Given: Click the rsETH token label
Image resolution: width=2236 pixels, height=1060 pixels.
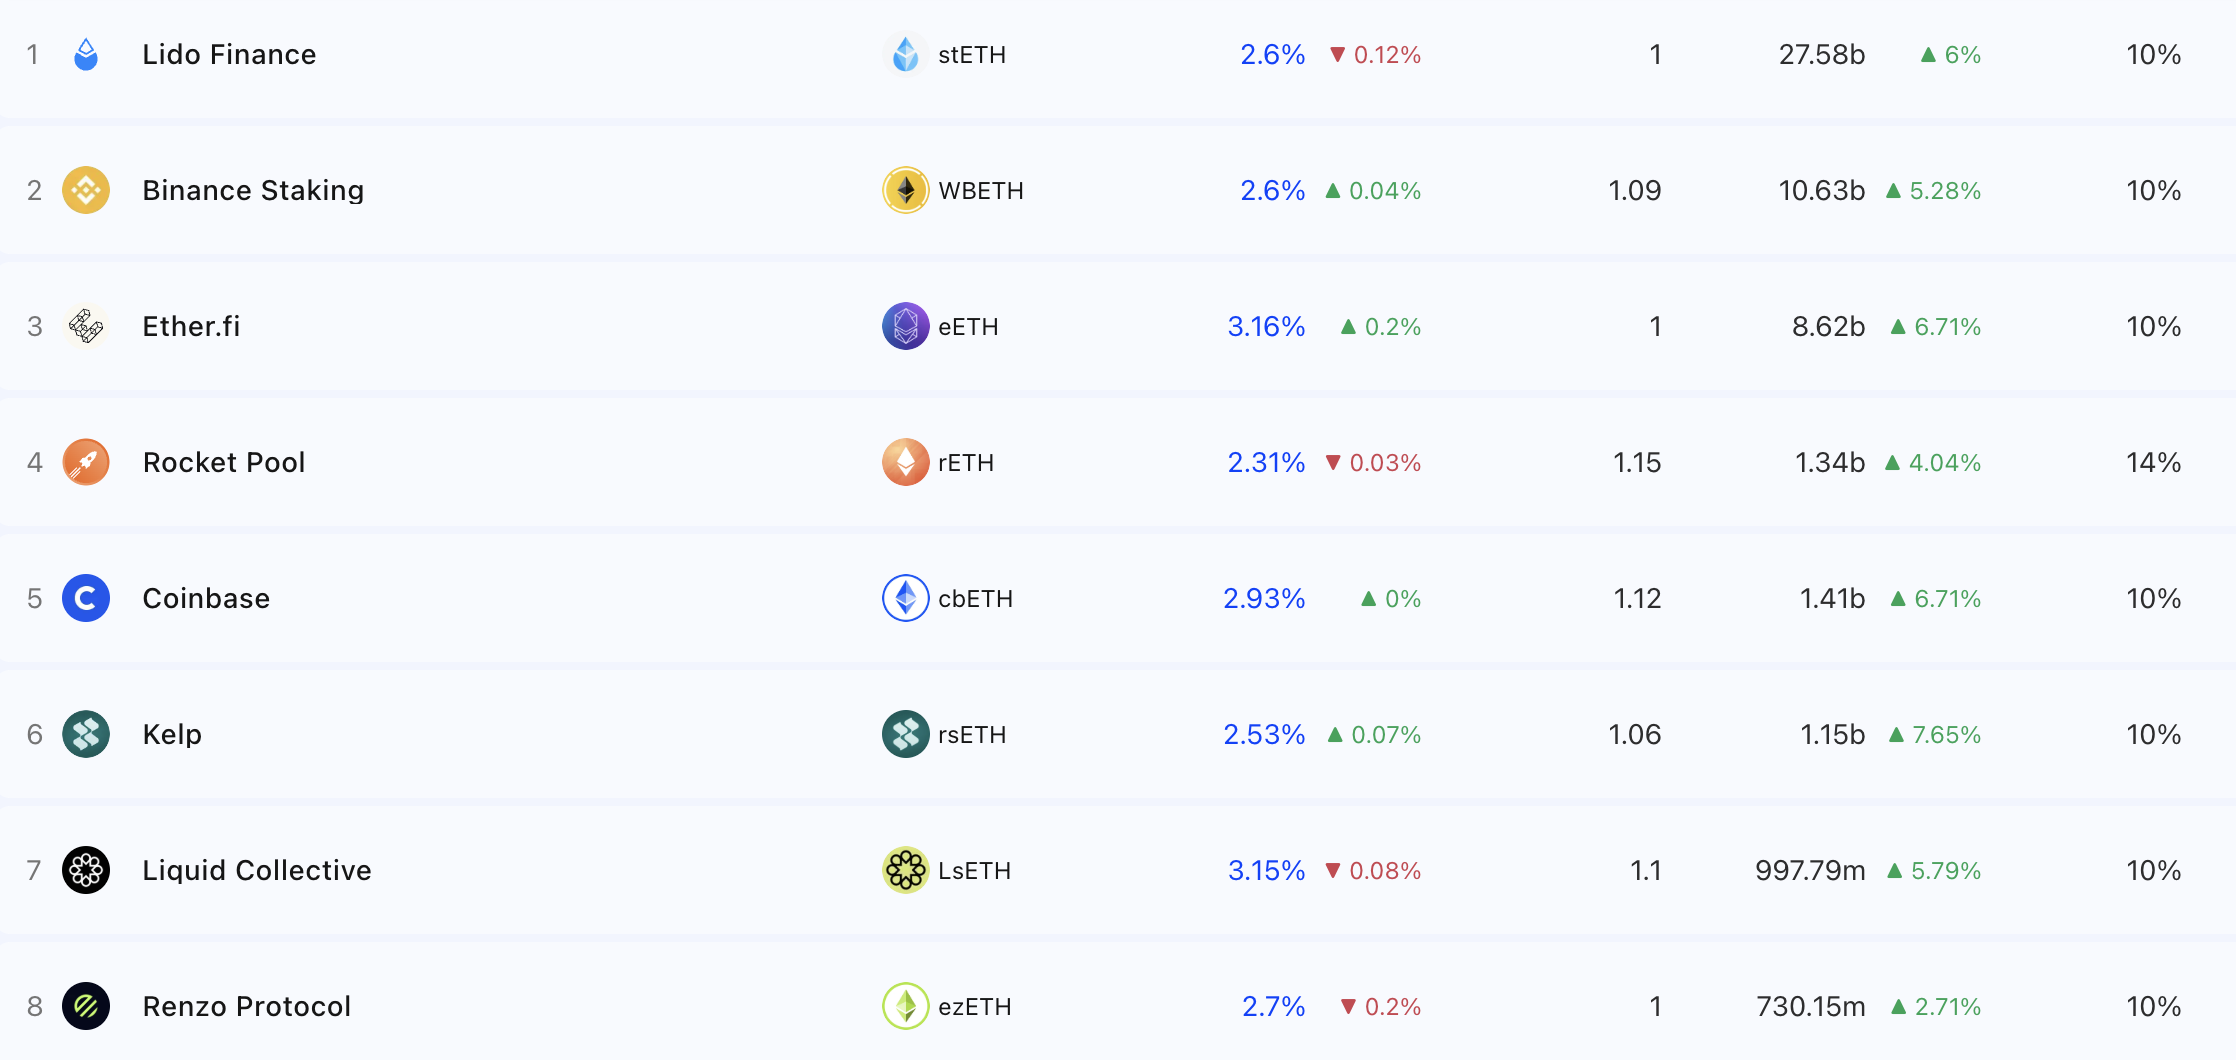Looking at the screenshot, I should (972, 734).
